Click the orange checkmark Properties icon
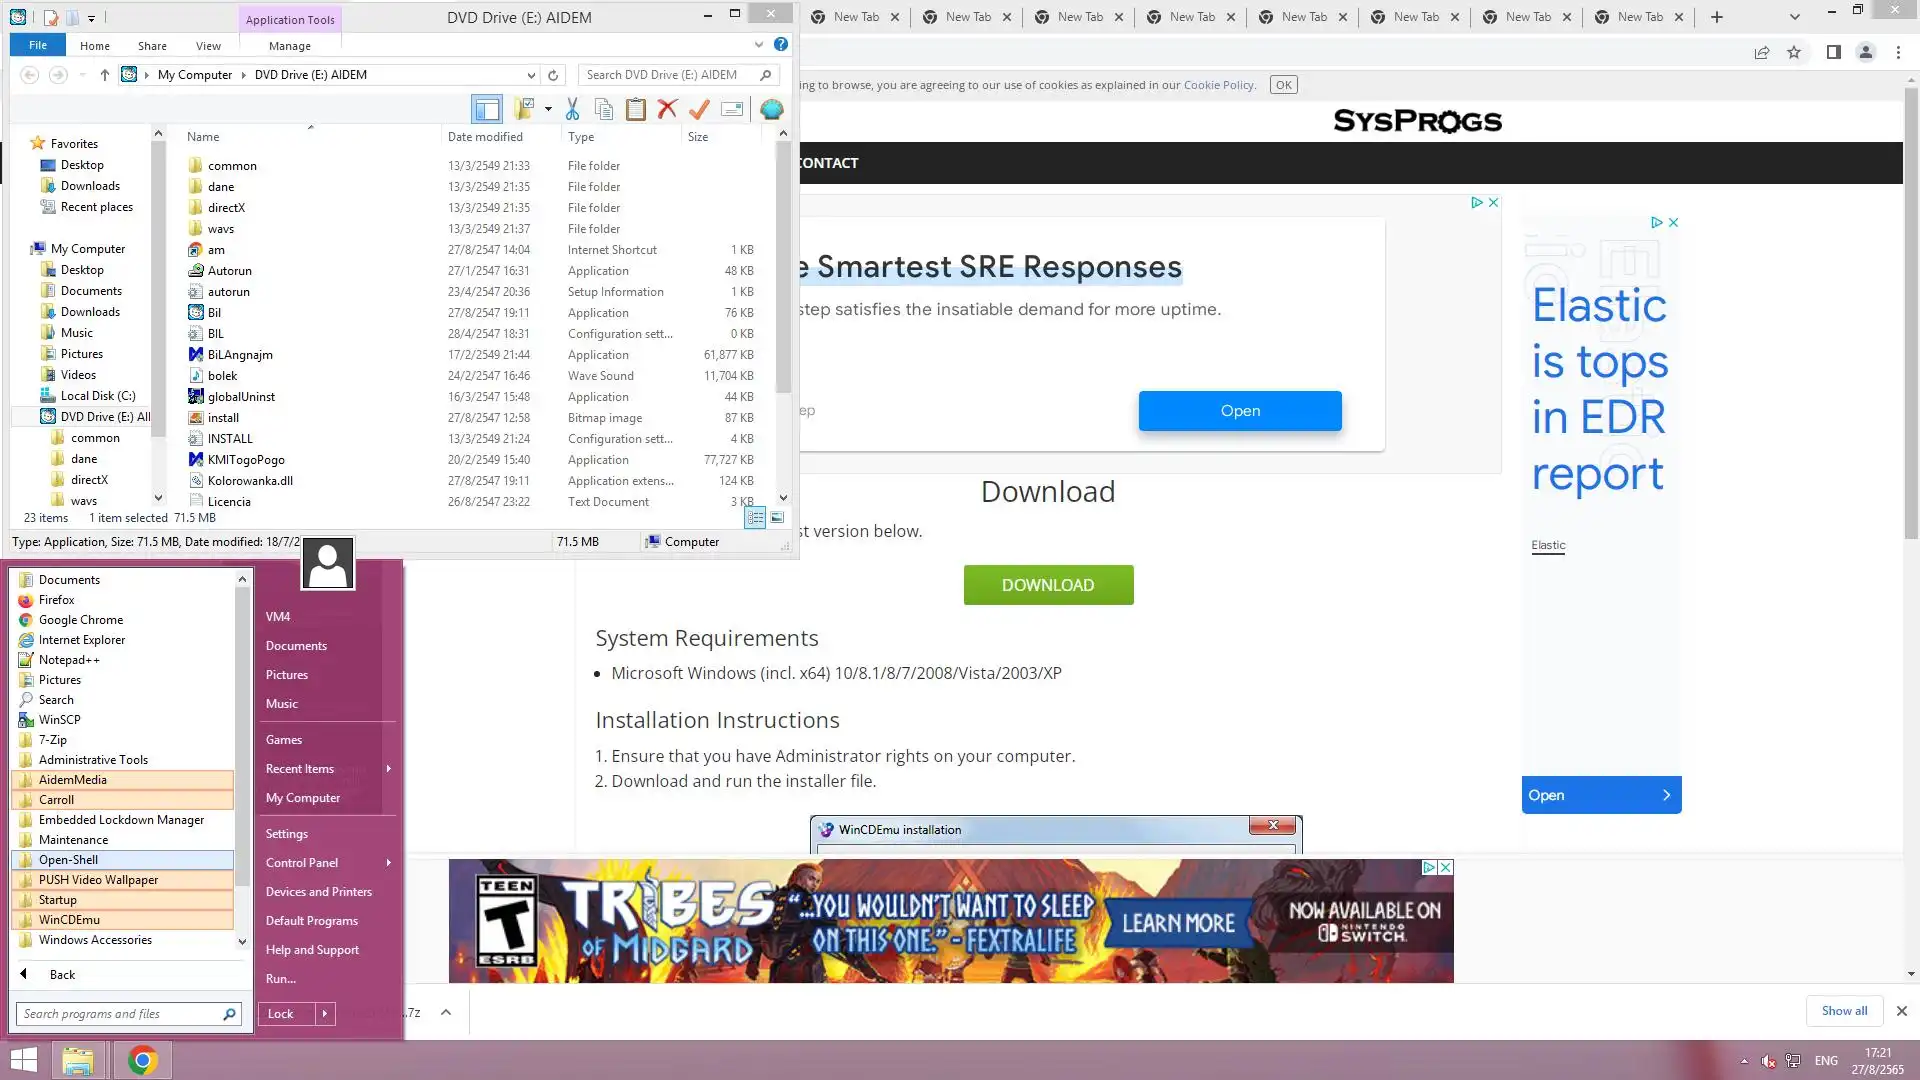Viewport: 1920px width, 1080px height. 699,109
